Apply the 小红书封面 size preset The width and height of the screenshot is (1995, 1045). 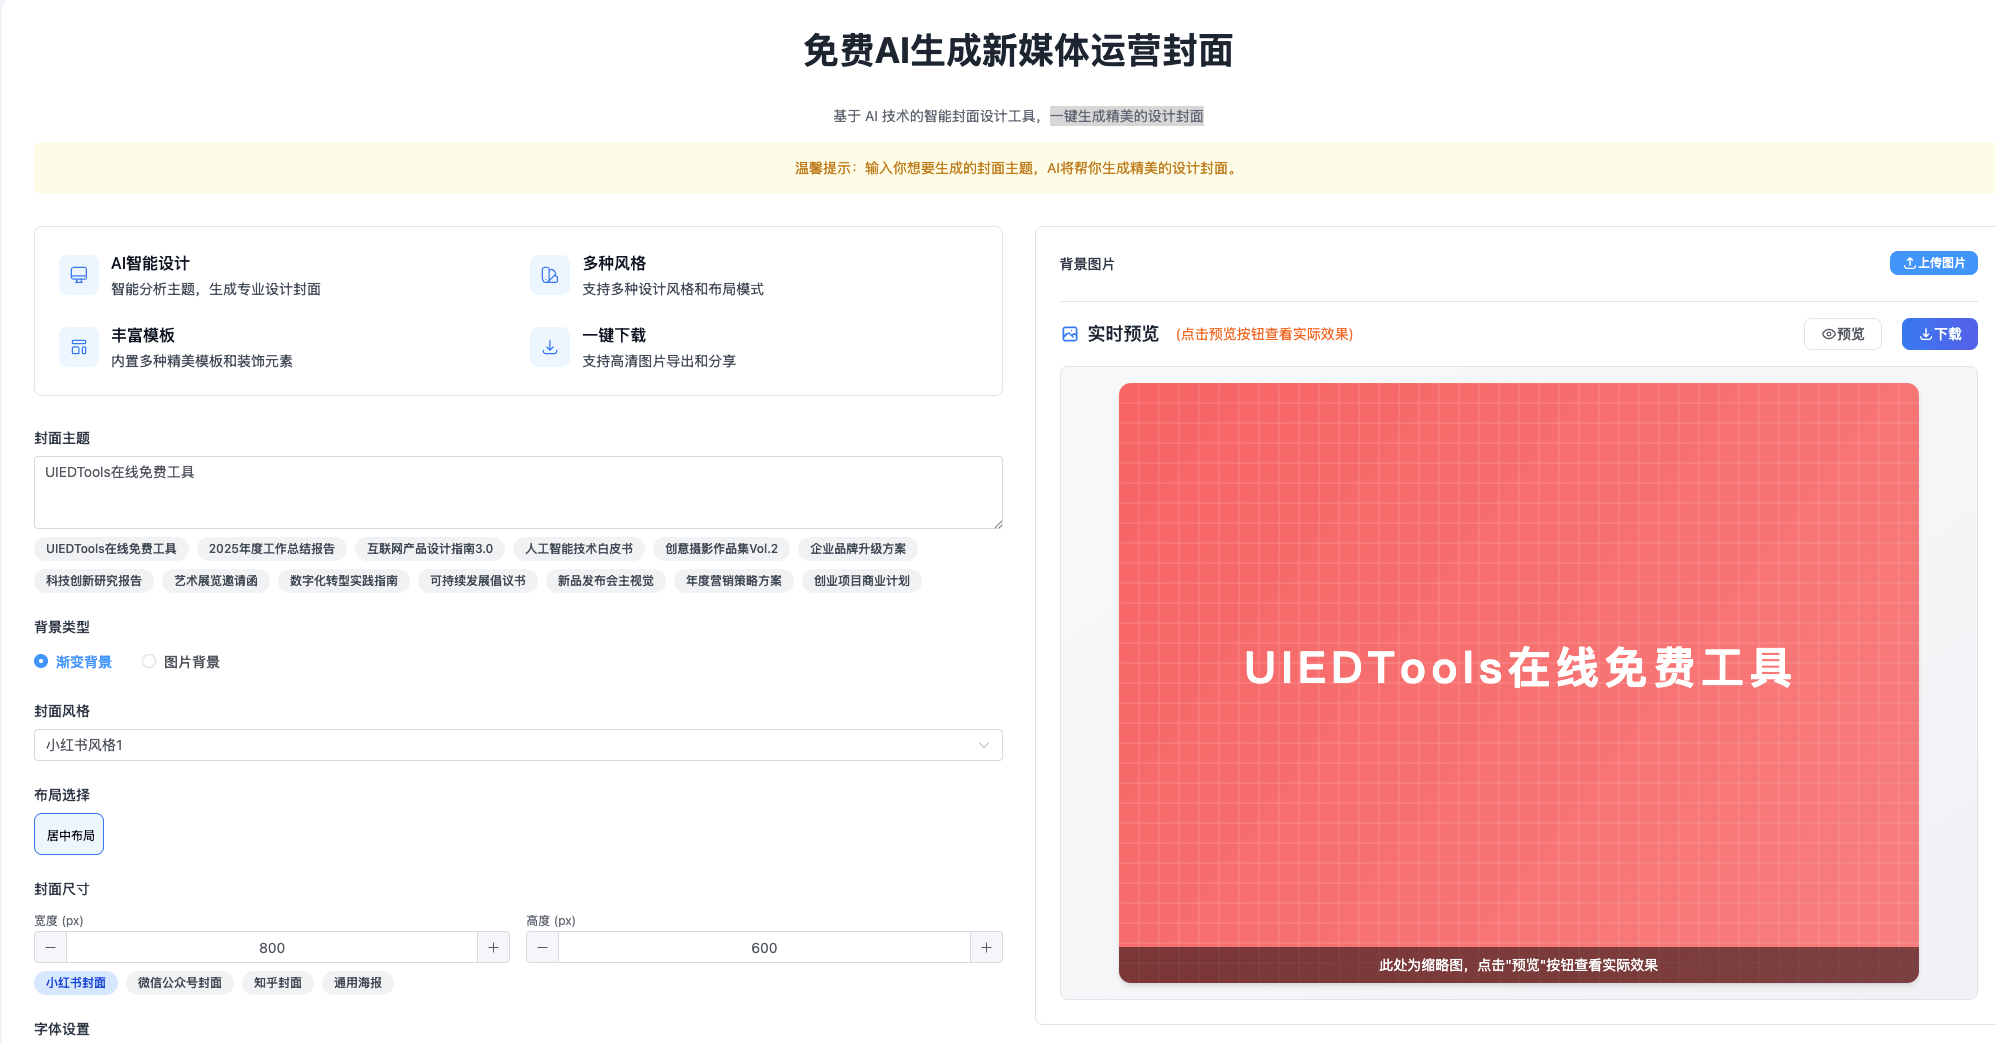coord(76,983)
